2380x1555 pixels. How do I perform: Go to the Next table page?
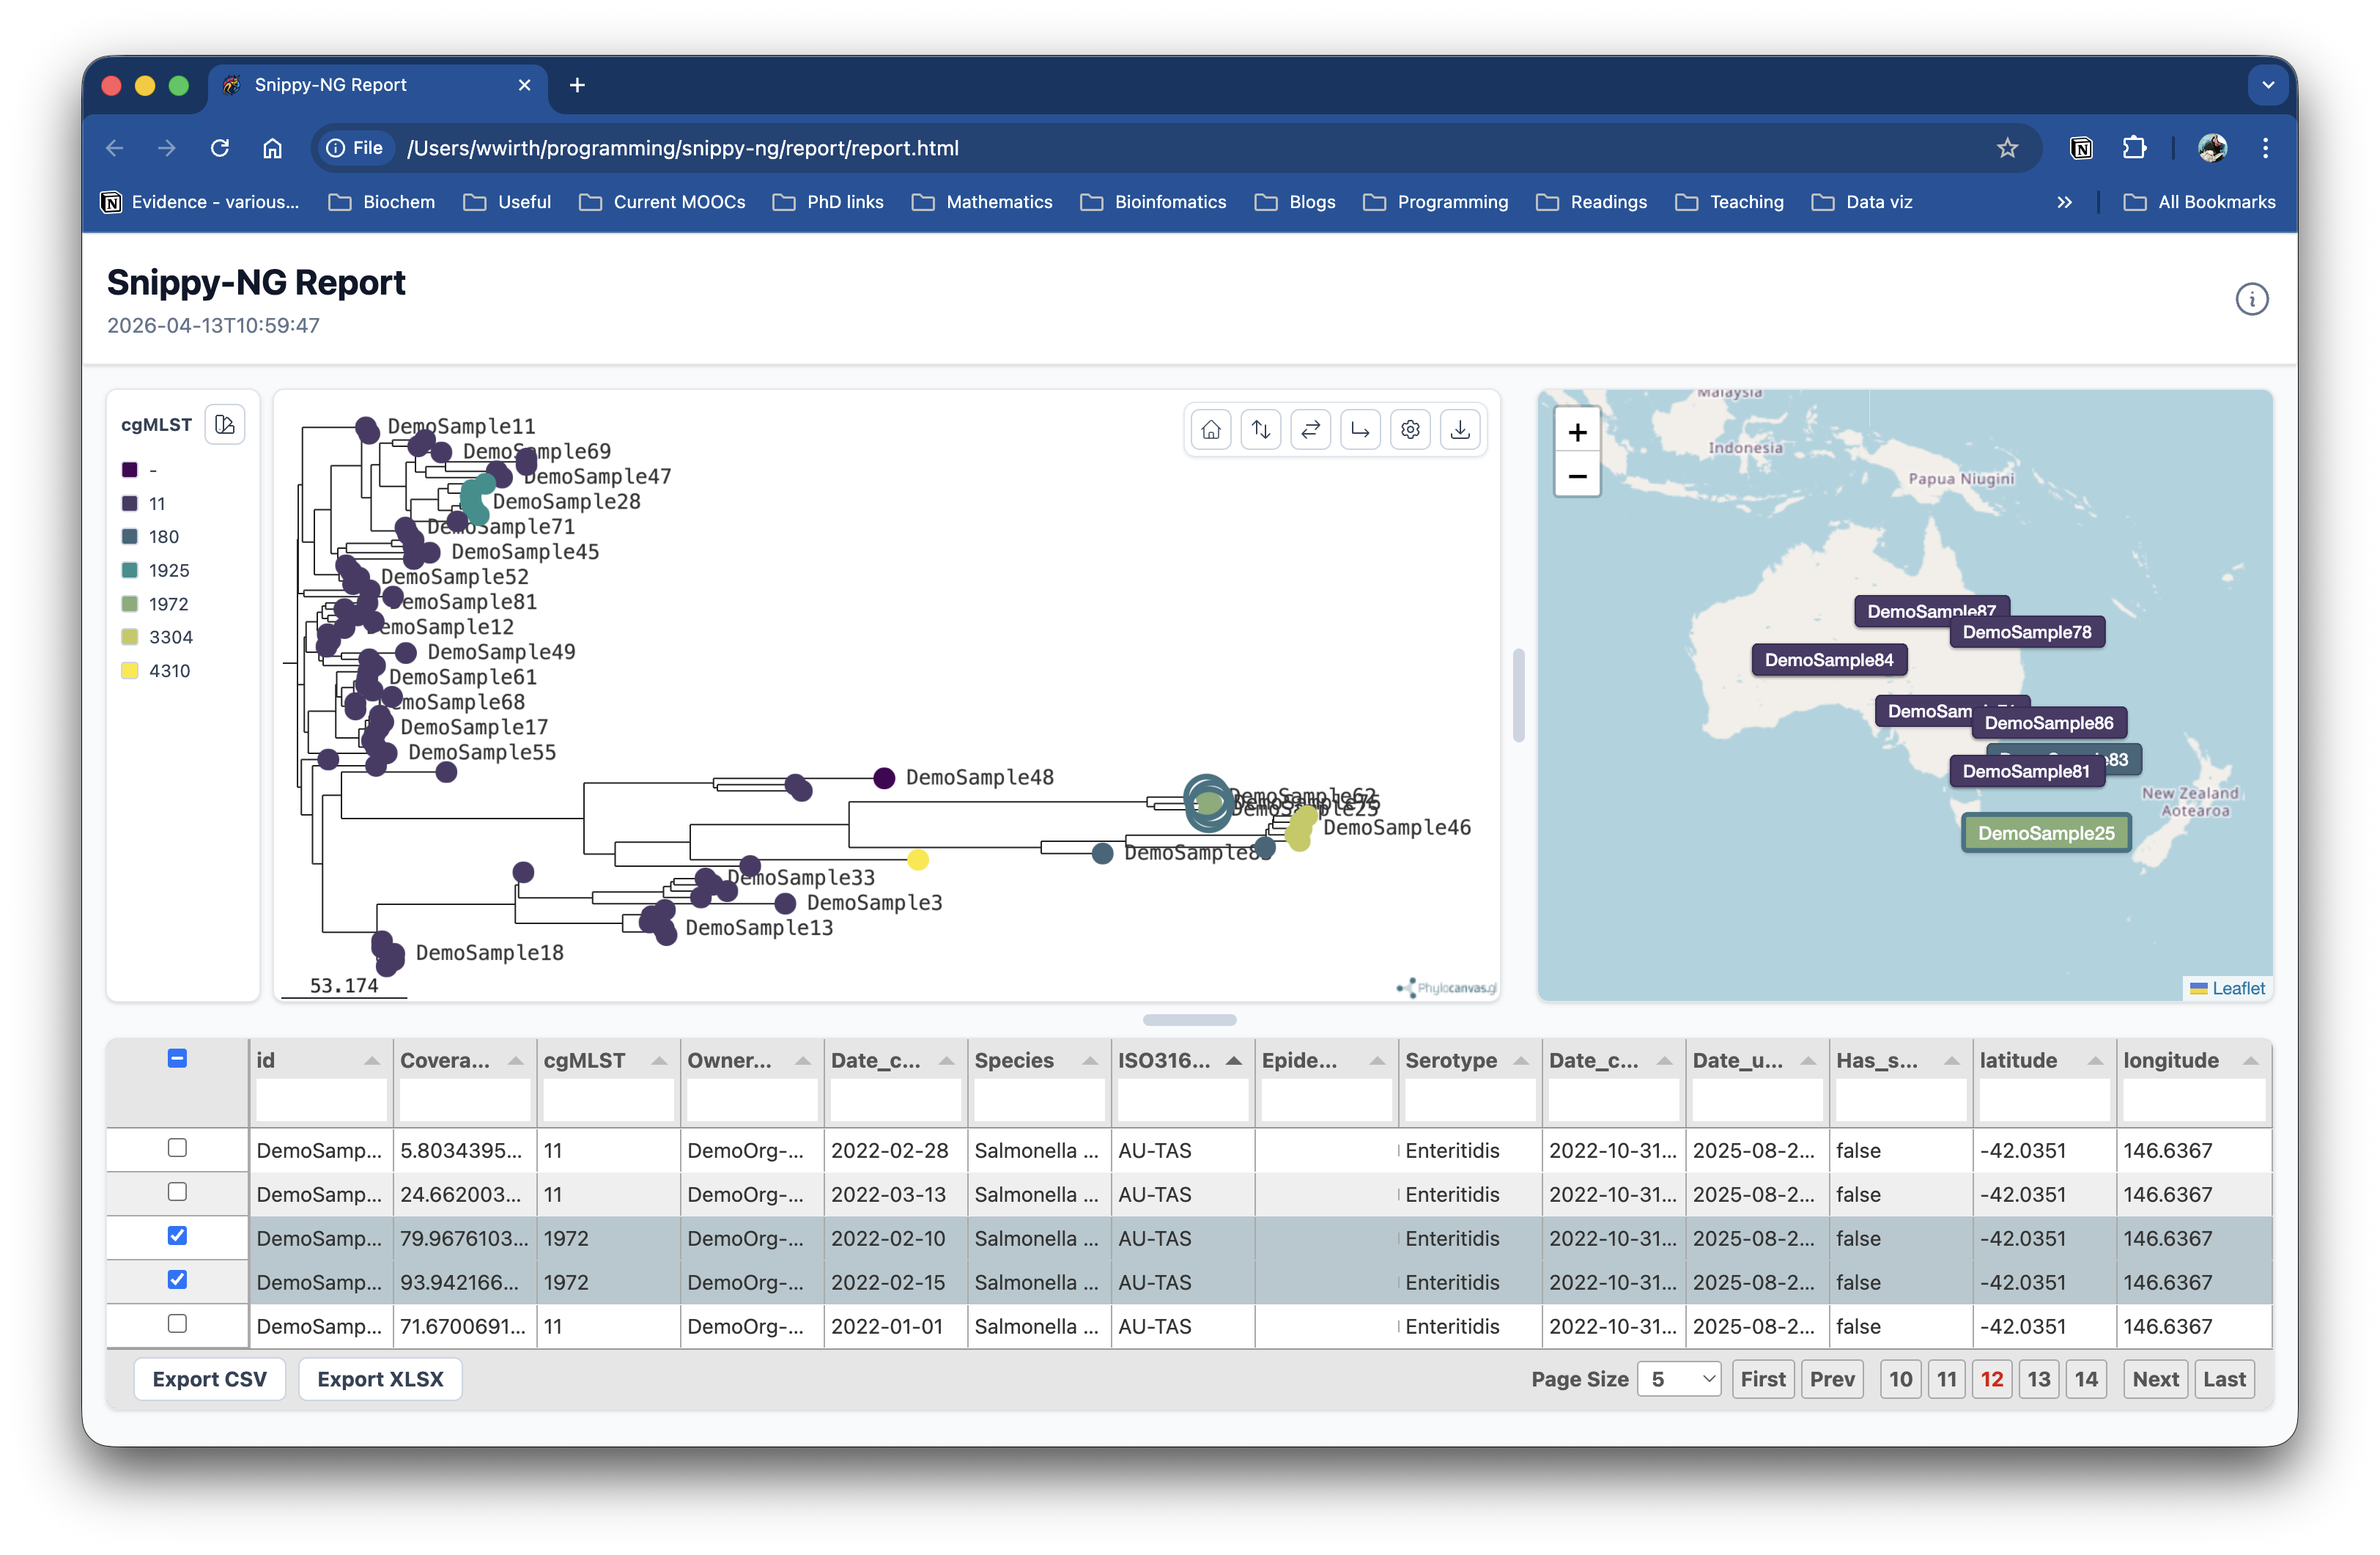coord(2155,1379)
